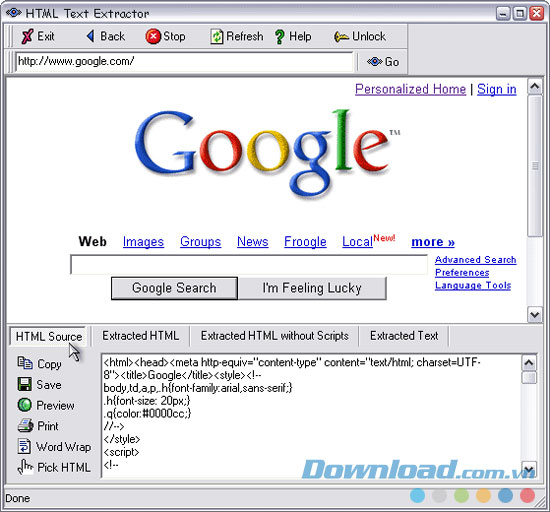Screen dimensions: 550x512
Task: Open the Images link
Action: click(x=143, y=242)
